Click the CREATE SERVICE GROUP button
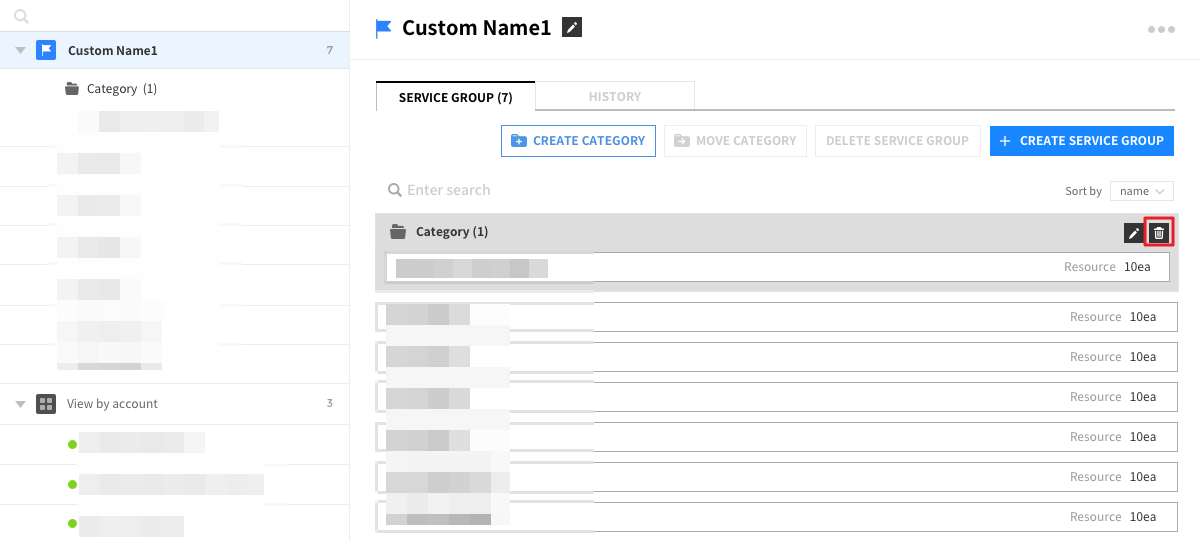The image size is (1200, 541). point(1081,141)
